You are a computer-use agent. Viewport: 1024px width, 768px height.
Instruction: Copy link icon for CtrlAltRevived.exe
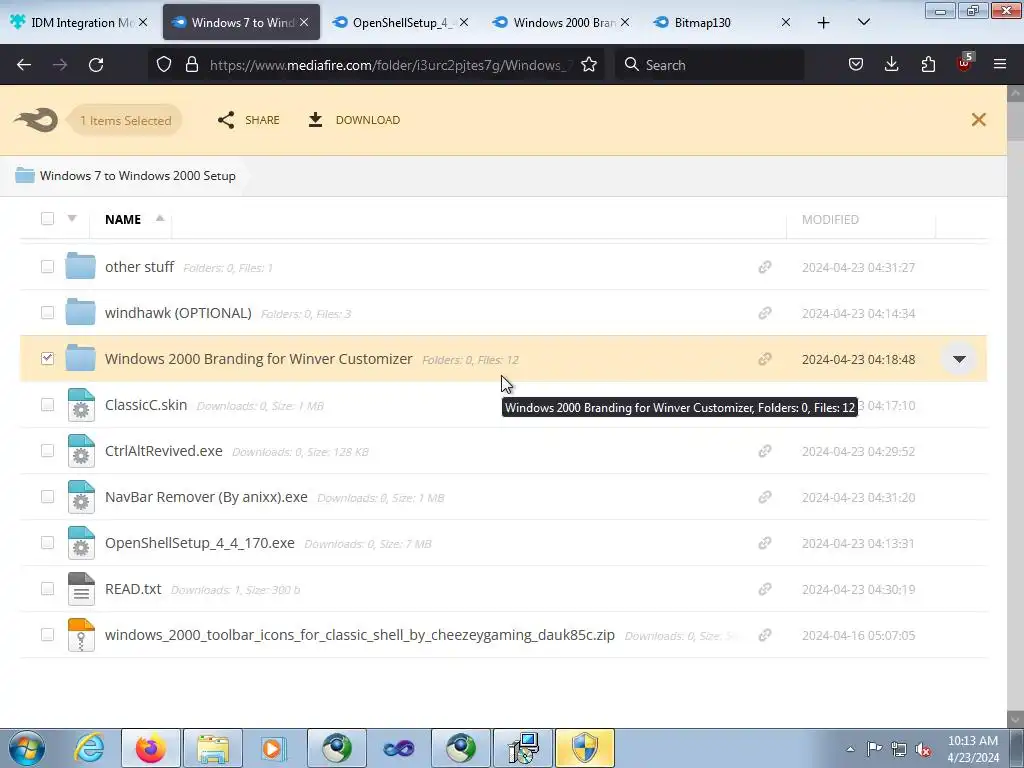(765, 451)
